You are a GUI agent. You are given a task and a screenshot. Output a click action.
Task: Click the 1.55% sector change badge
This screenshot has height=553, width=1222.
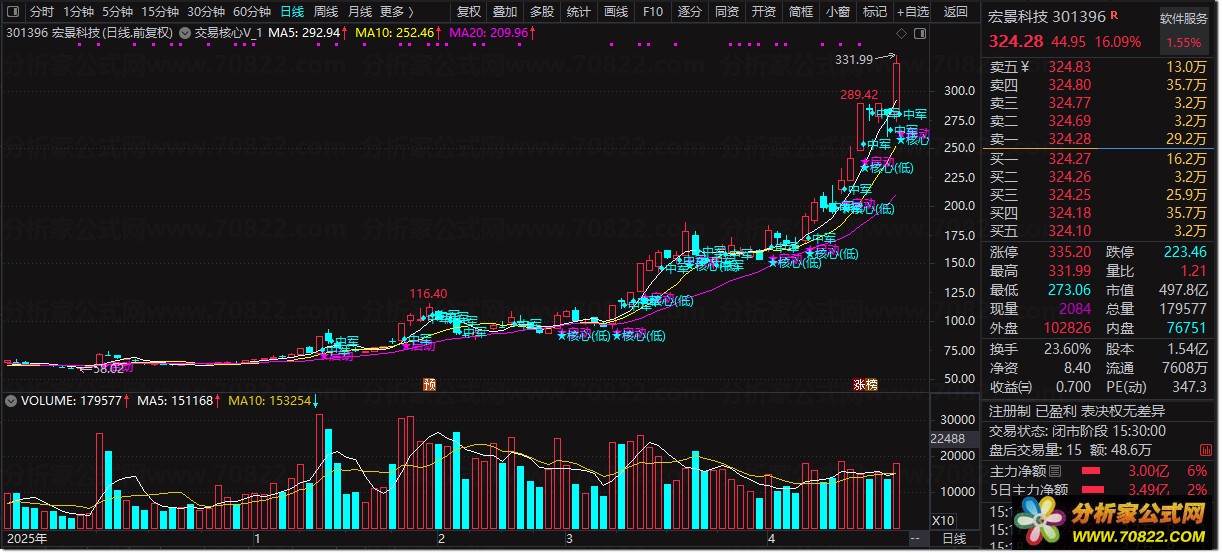click(x=1184, y=43)
